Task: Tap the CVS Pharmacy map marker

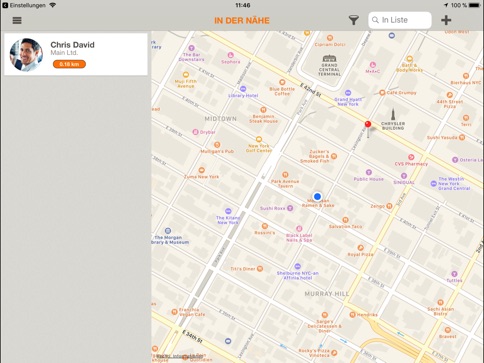Action: coord(411,157)
